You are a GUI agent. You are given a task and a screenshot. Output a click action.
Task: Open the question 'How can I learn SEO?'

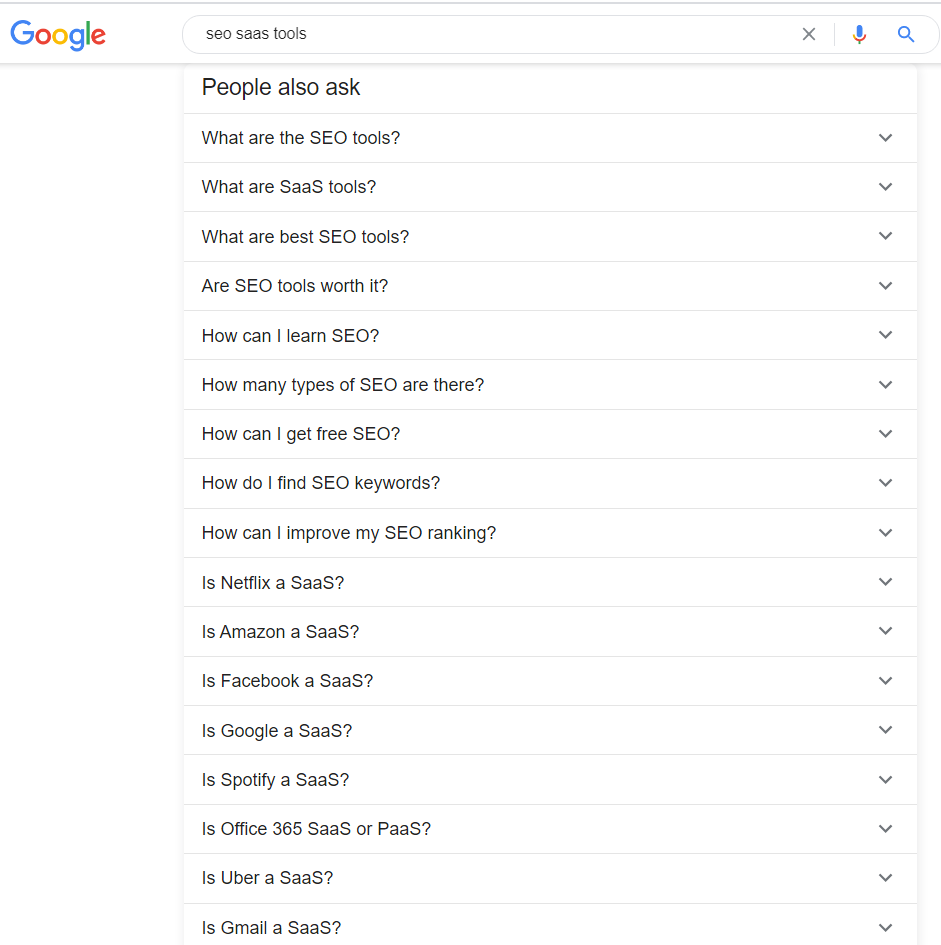coord(550,335)
